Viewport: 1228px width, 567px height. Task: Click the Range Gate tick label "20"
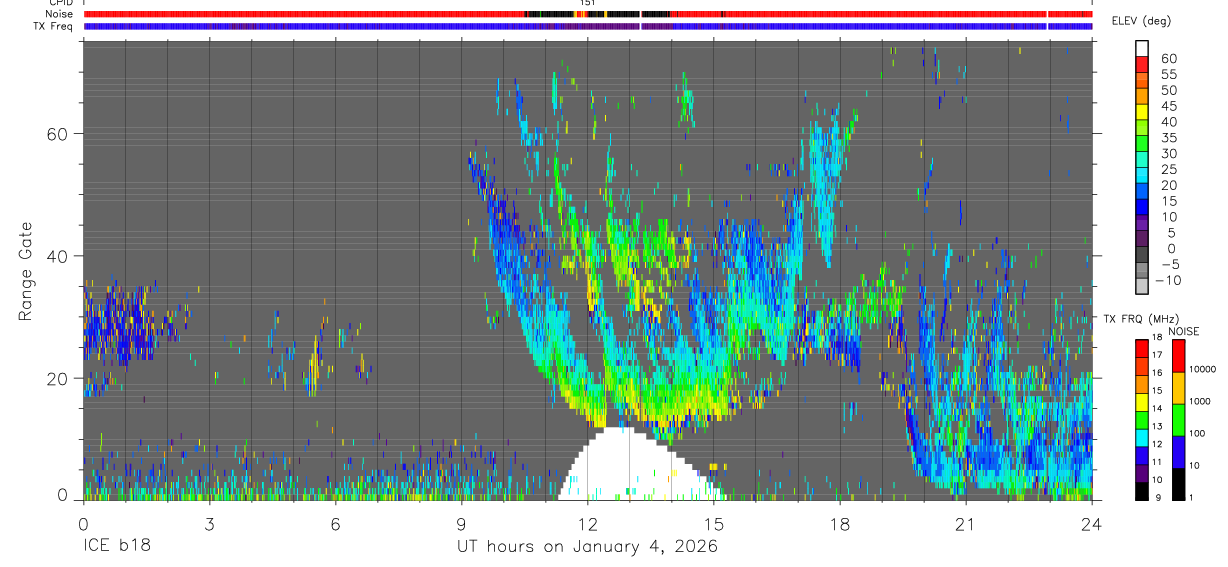[x=58, y=379]
